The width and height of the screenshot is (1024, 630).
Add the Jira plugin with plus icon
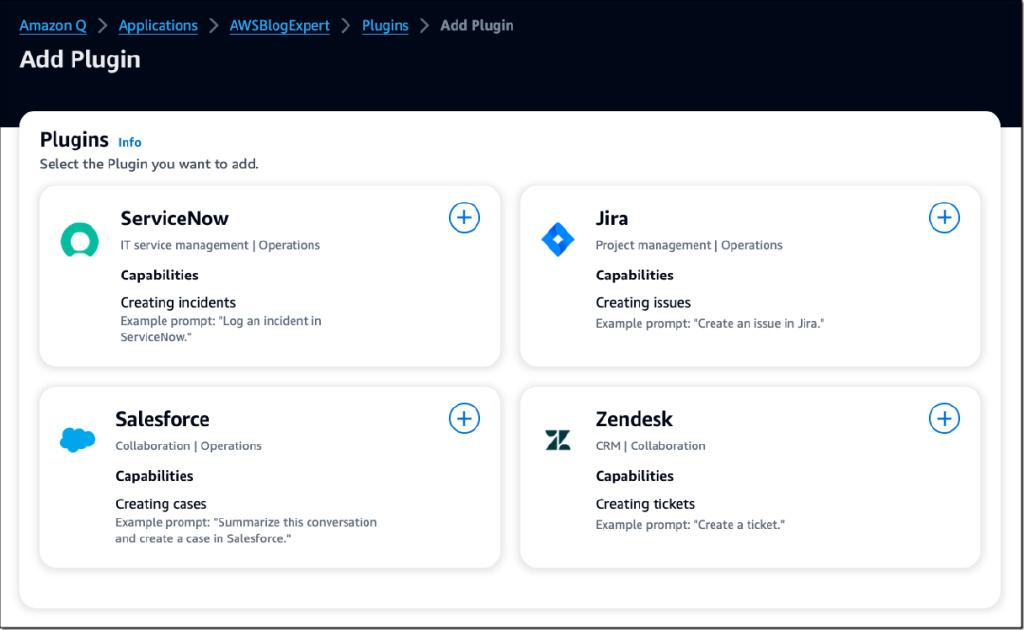[x=944, y=218]
